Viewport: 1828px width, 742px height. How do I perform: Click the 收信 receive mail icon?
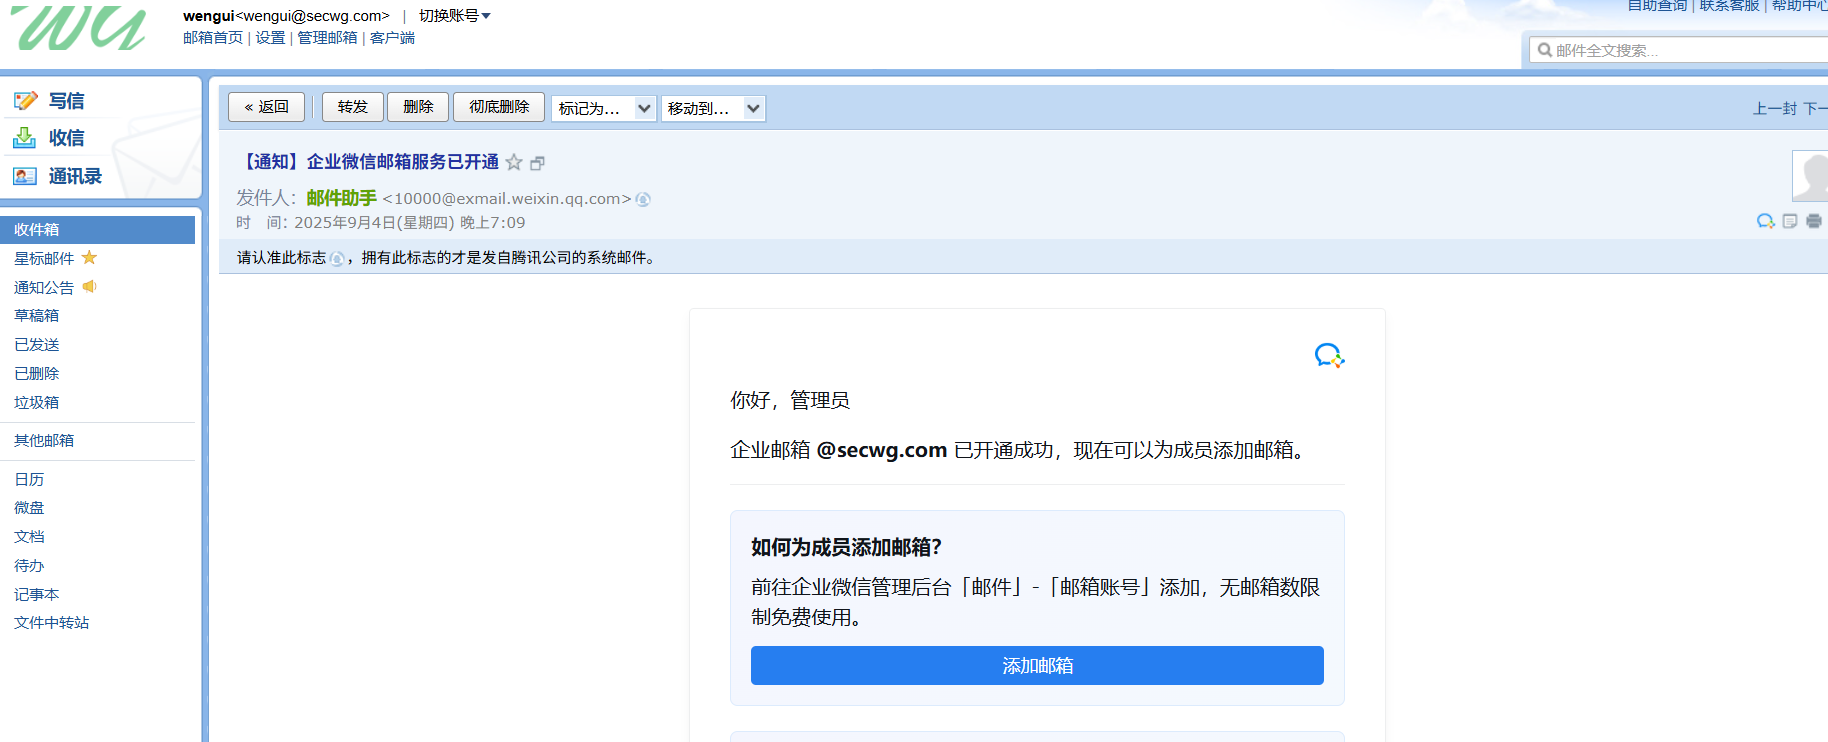point(25,138)
